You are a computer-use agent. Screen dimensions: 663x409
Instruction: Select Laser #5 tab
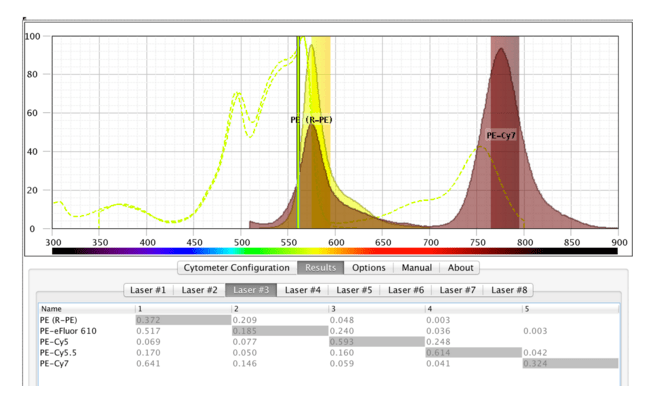(x=354, y=290)
